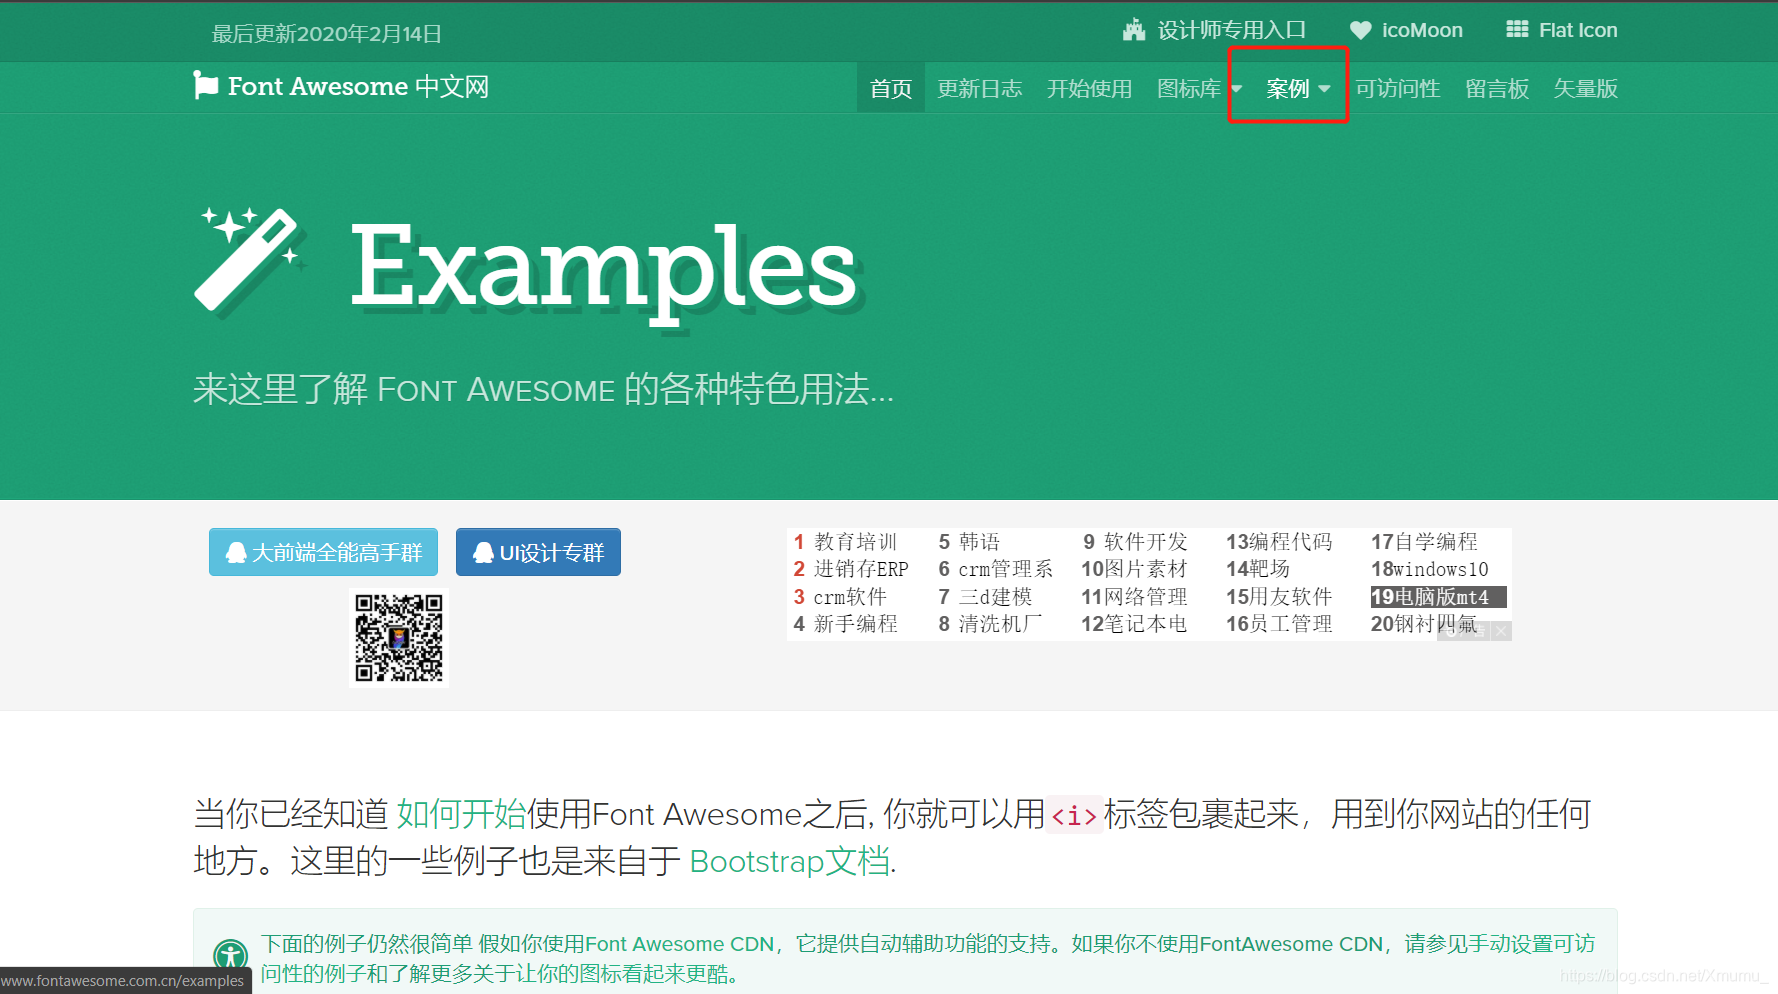Click the QQ penguin icon in 大前端全能高手群 button
The image size is (1778, 994).
coord(237,552)
